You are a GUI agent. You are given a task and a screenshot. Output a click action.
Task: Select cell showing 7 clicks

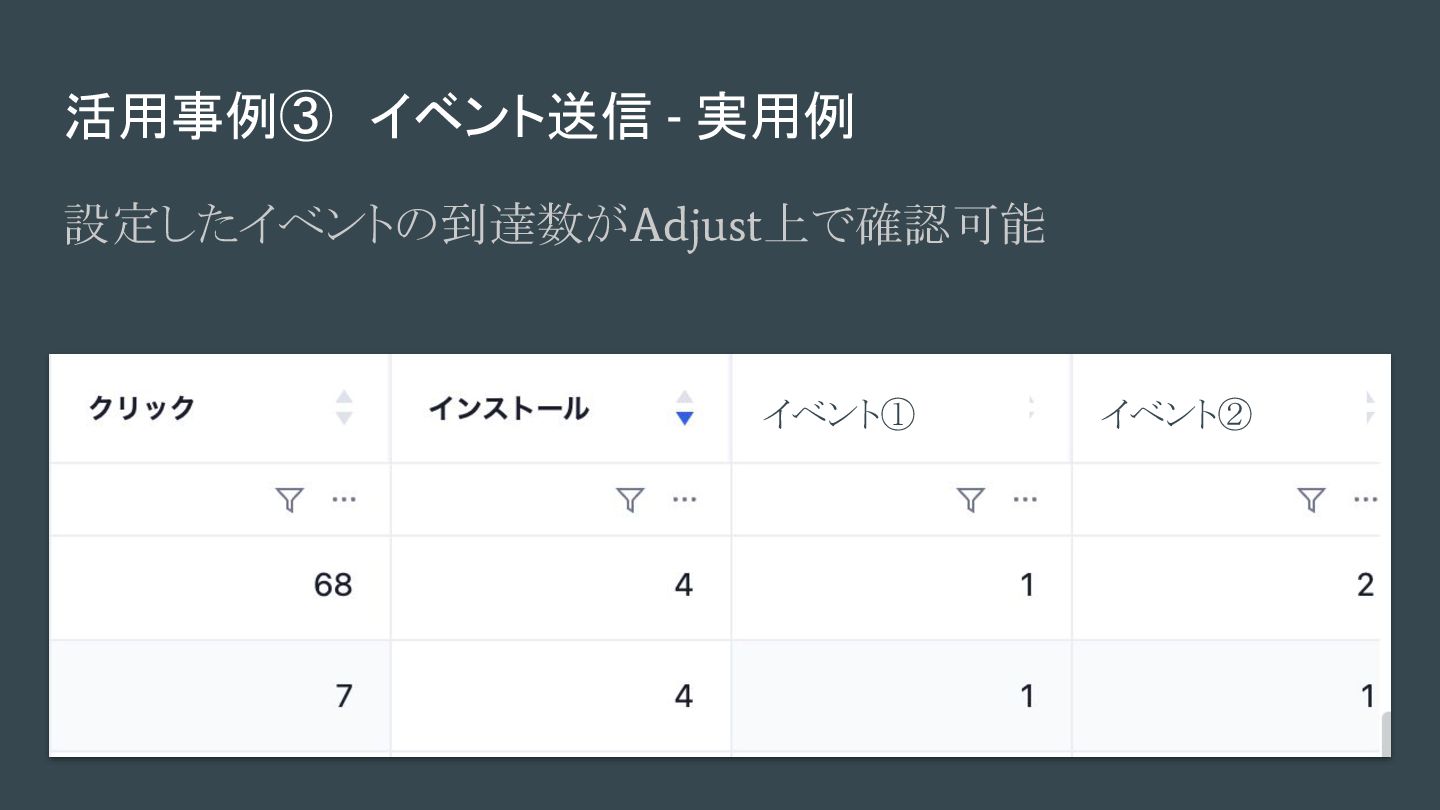219,696
